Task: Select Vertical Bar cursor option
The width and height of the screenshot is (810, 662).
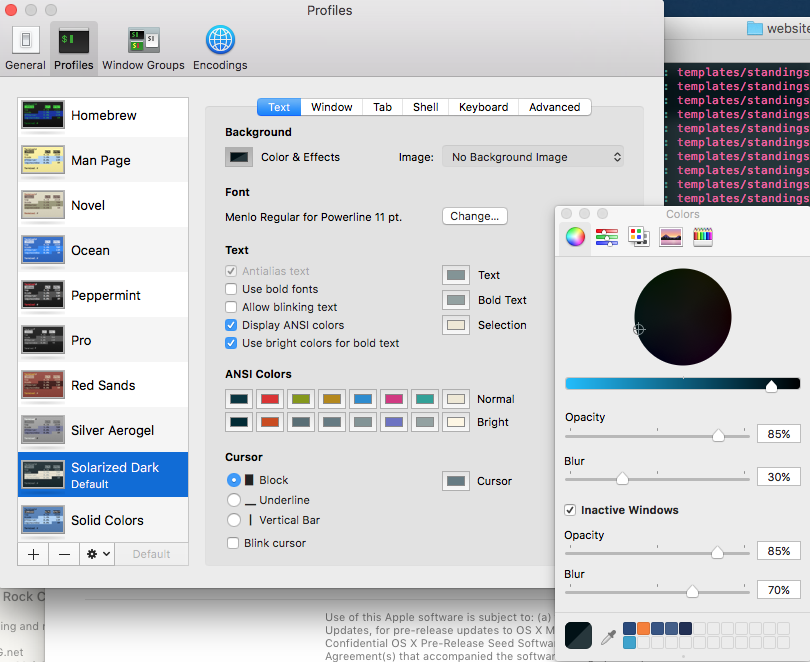Action: point(234,520)
